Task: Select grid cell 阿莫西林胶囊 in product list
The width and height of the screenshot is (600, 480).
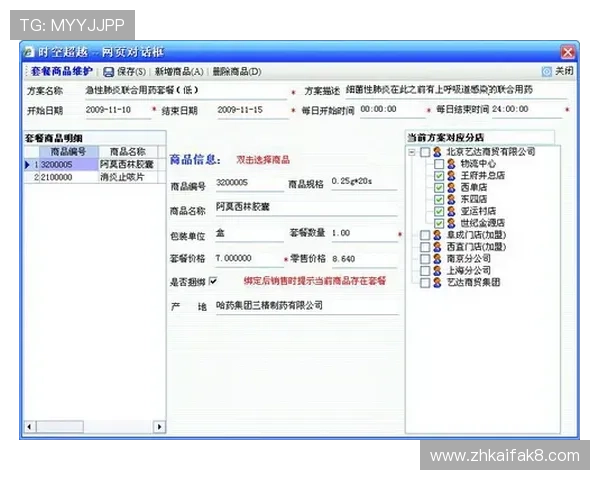Action: (128, 165)
